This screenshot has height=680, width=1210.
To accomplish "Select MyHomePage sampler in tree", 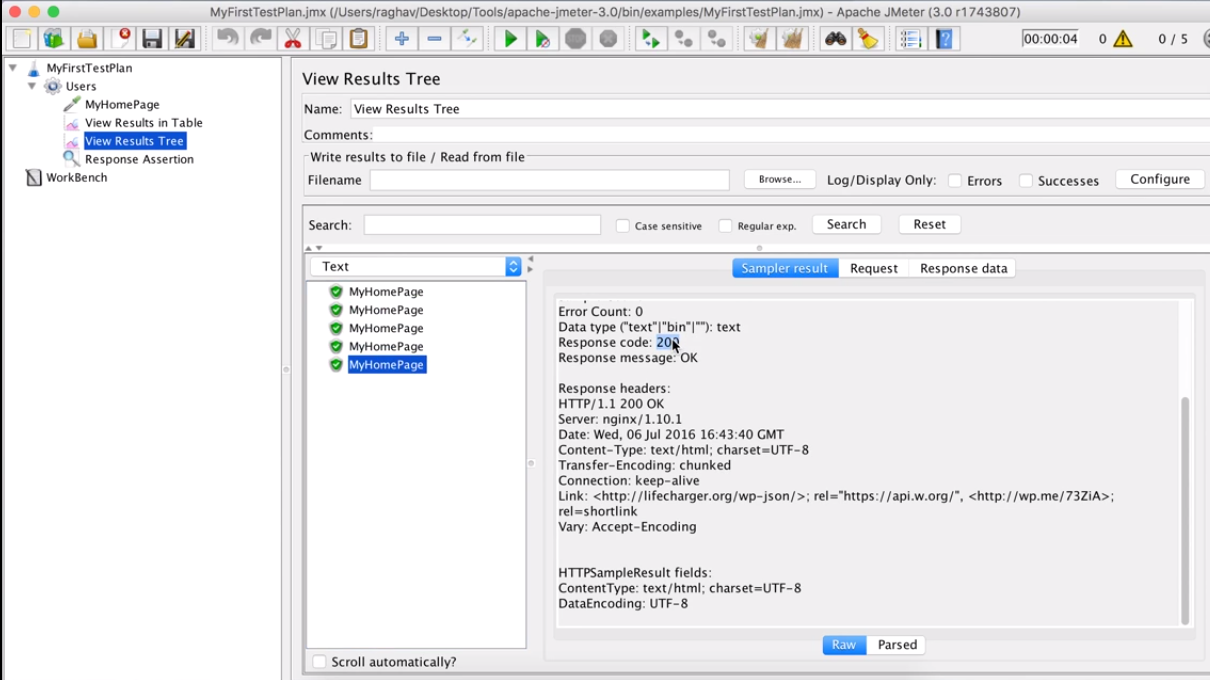I will 122,104.
